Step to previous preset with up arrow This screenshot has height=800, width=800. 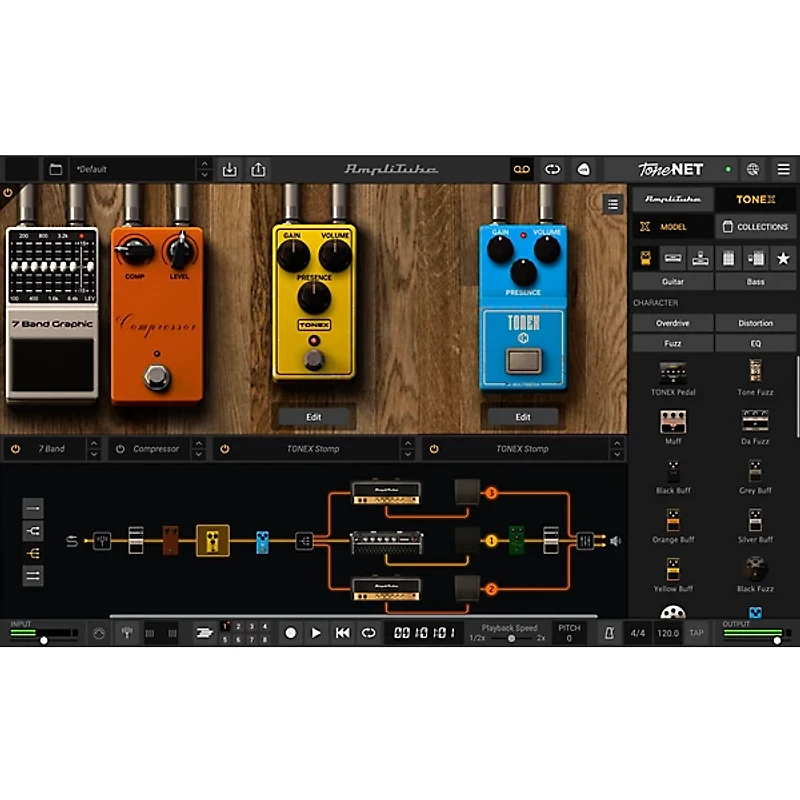pos(205,164)
